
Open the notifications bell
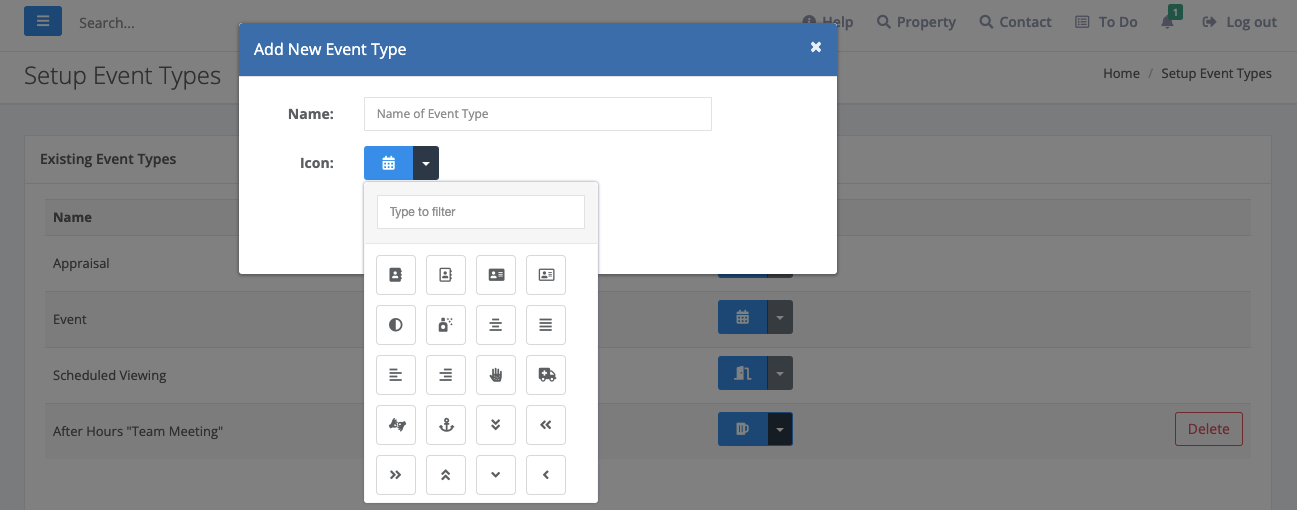tap(1168, 22)
